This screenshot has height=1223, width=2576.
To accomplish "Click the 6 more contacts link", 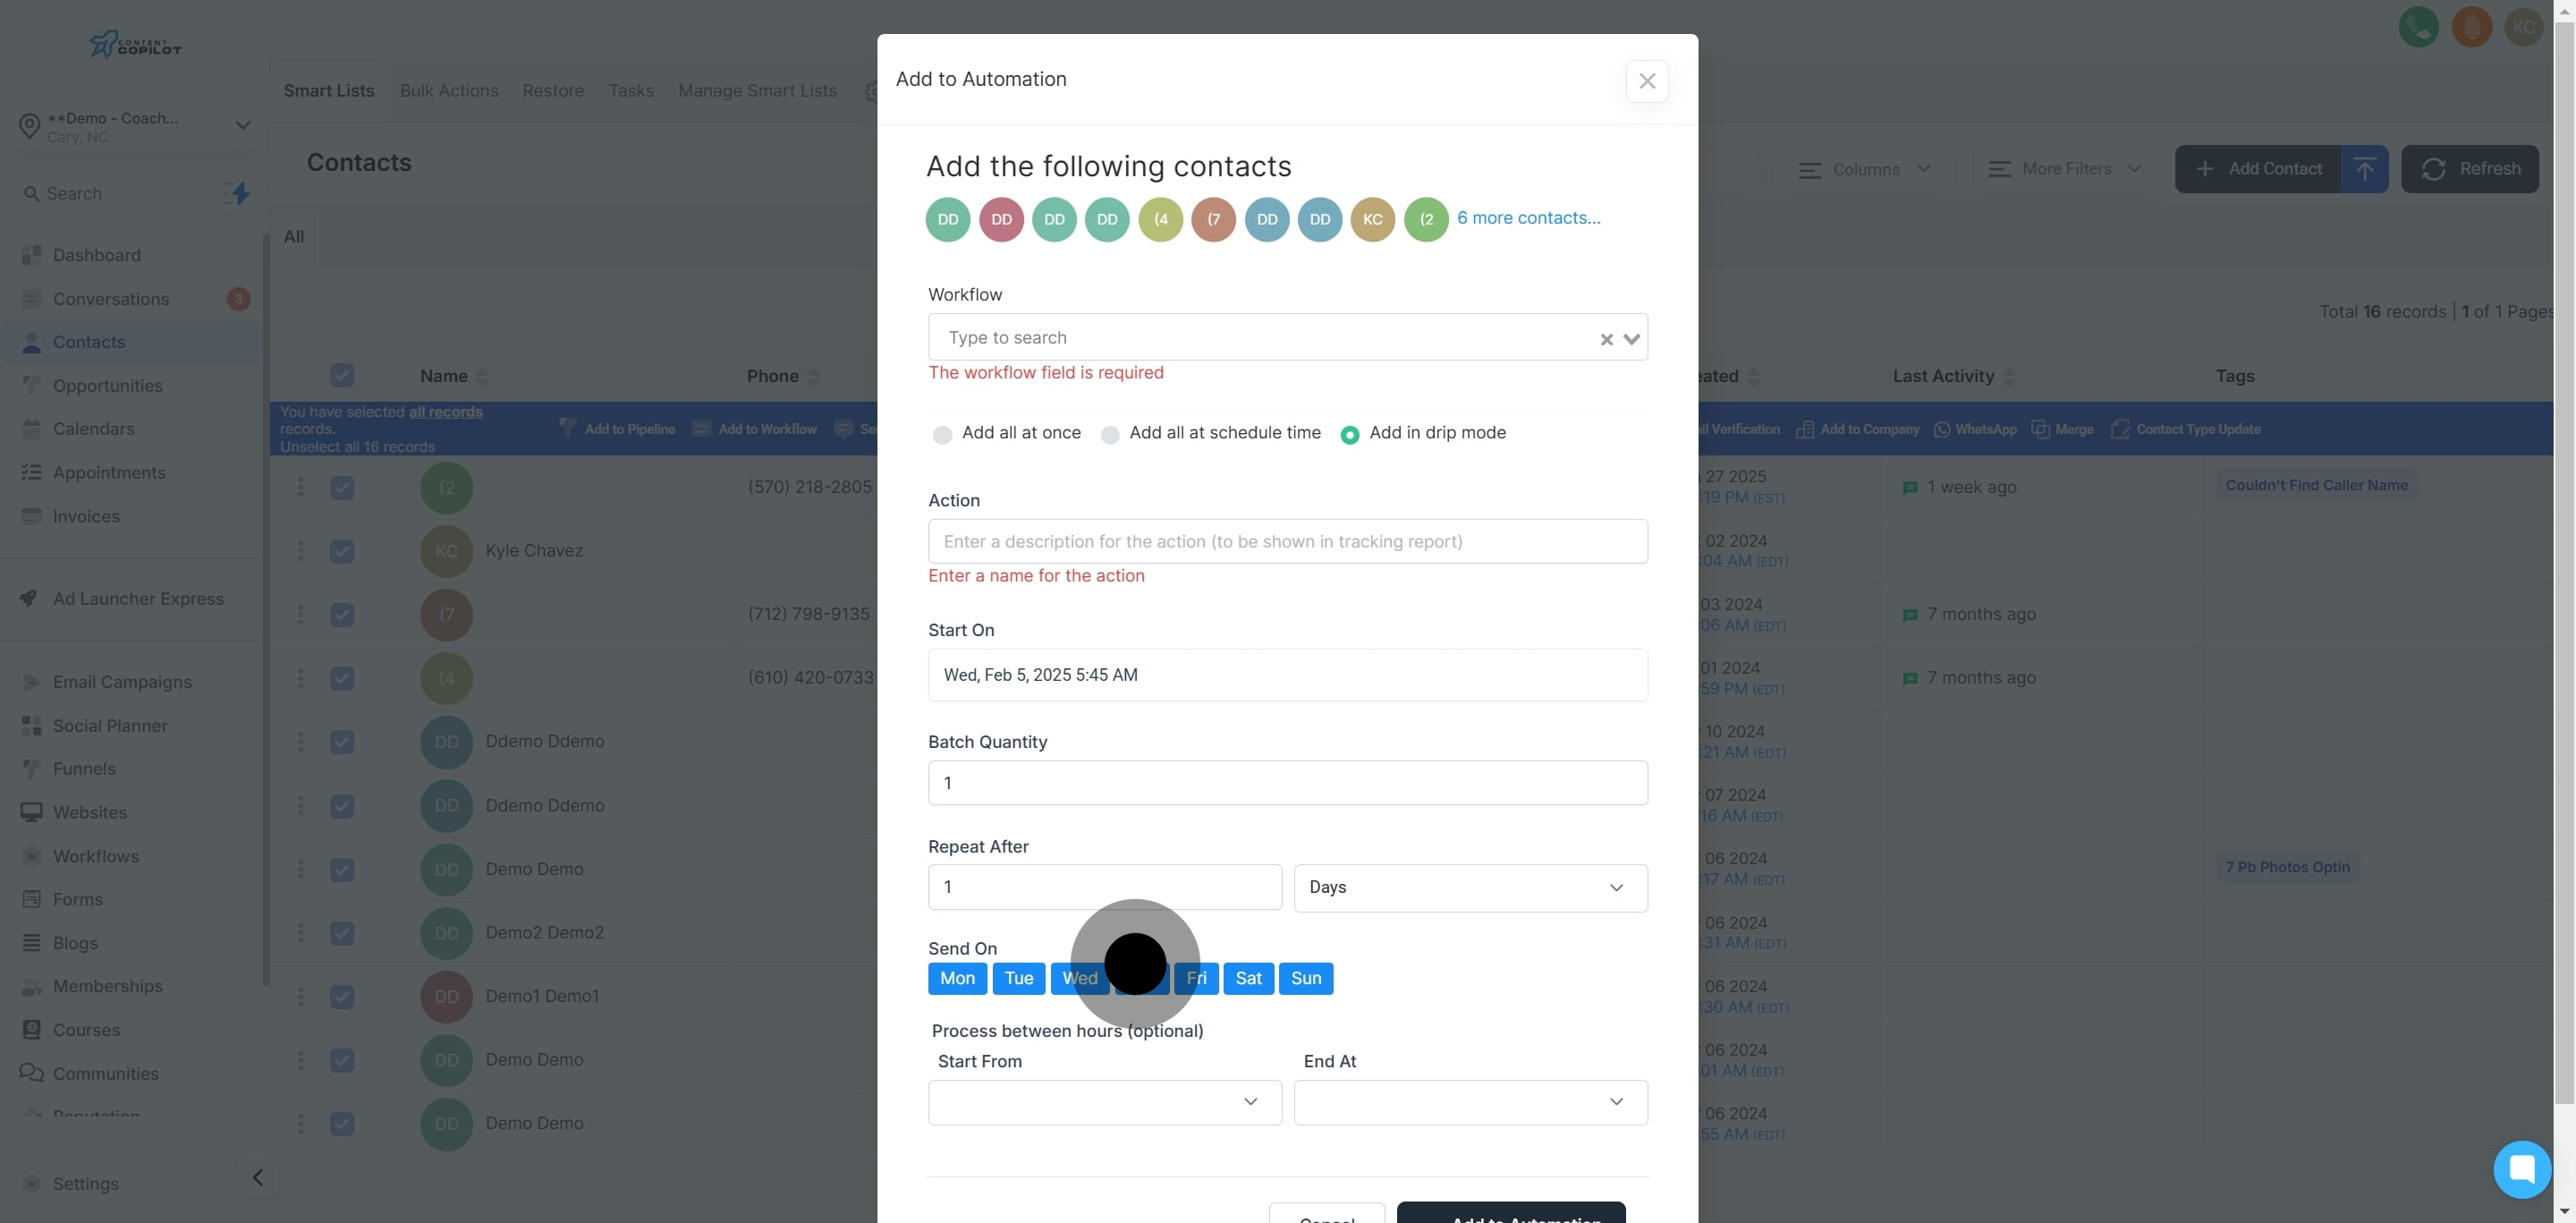I will [1528, 218].
